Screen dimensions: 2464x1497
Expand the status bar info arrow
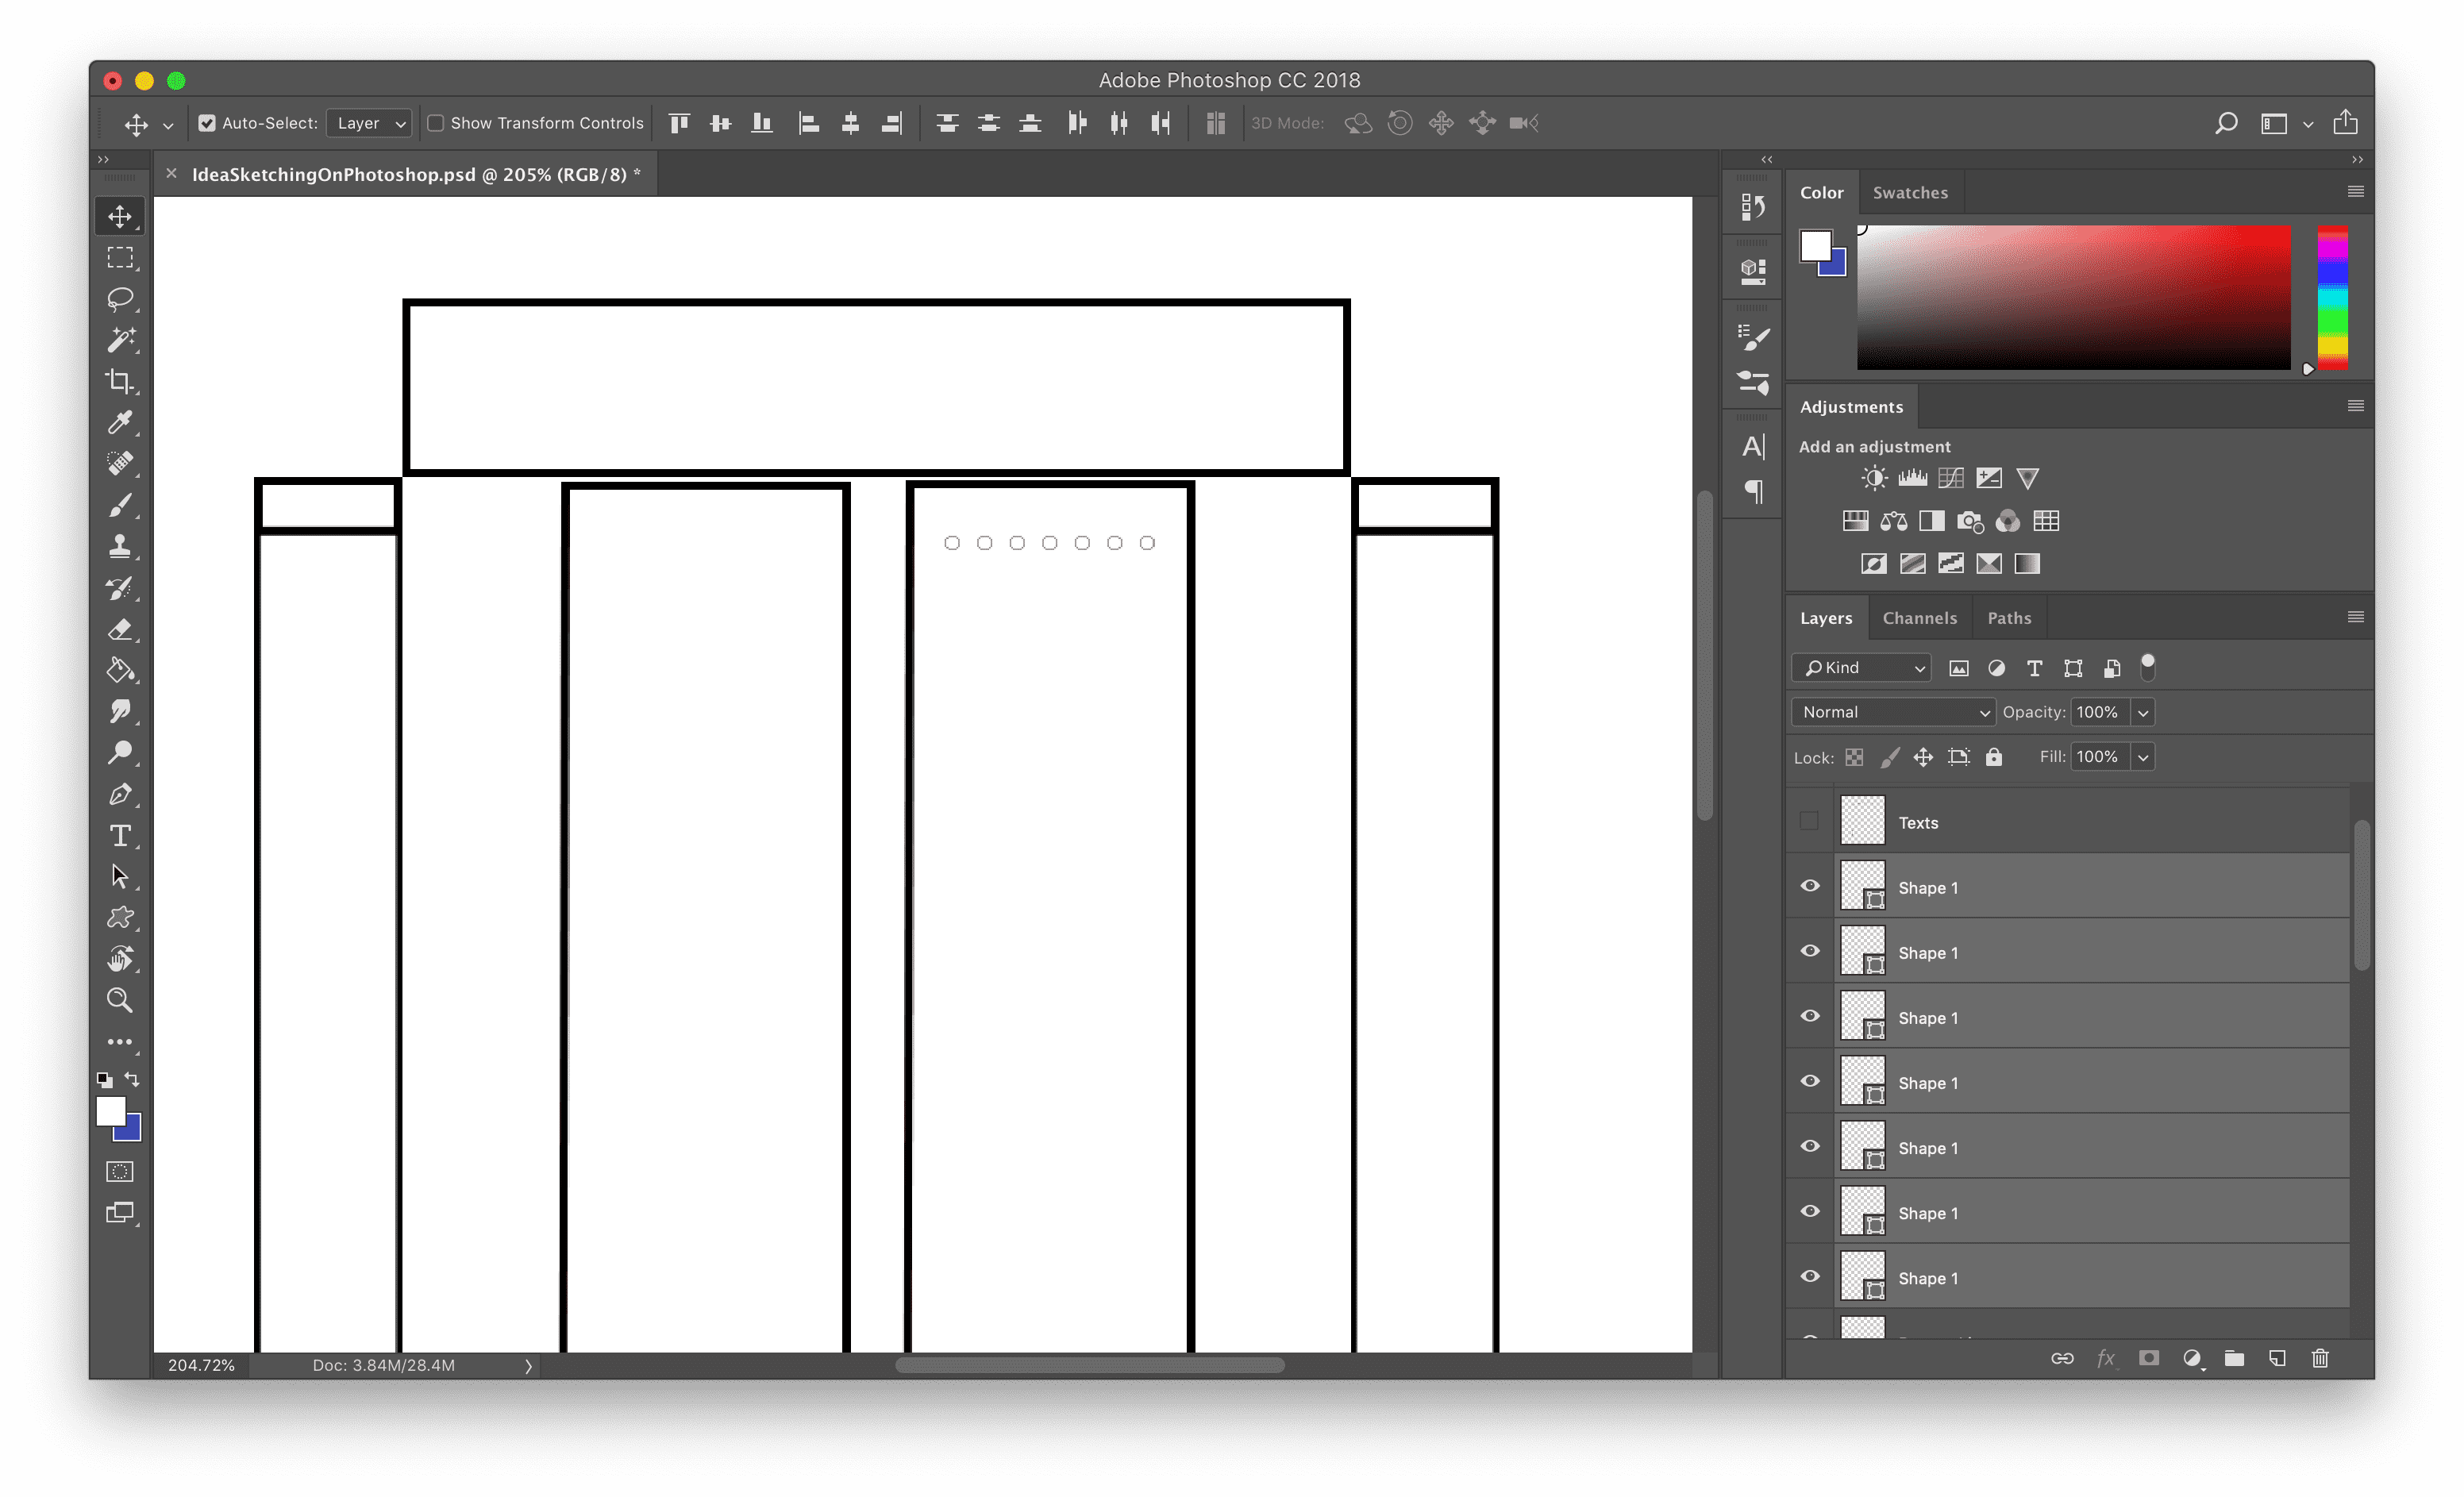tap(528, 1366)
